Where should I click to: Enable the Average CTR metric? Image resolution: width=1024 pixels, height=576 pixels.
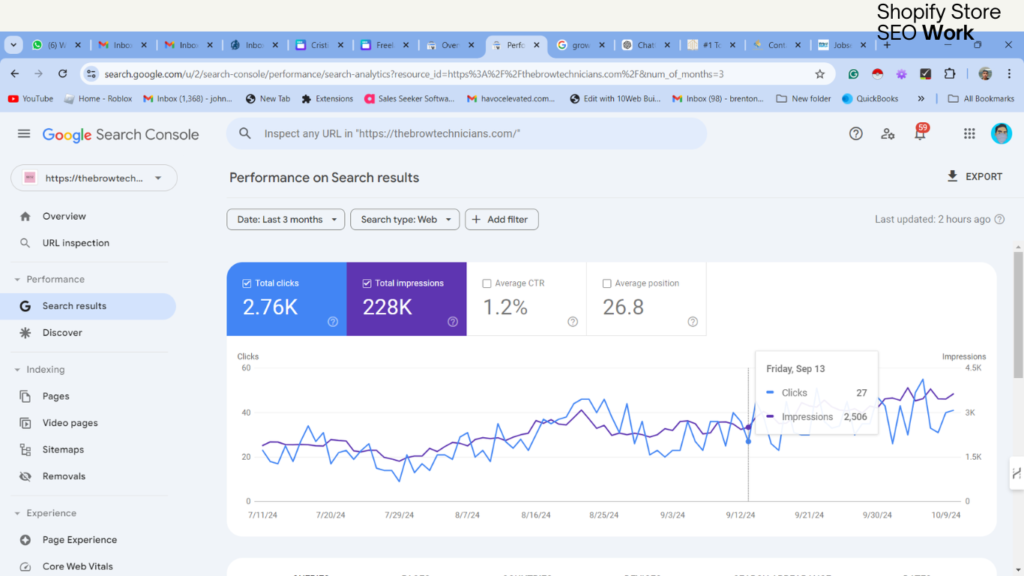[487, 283]
